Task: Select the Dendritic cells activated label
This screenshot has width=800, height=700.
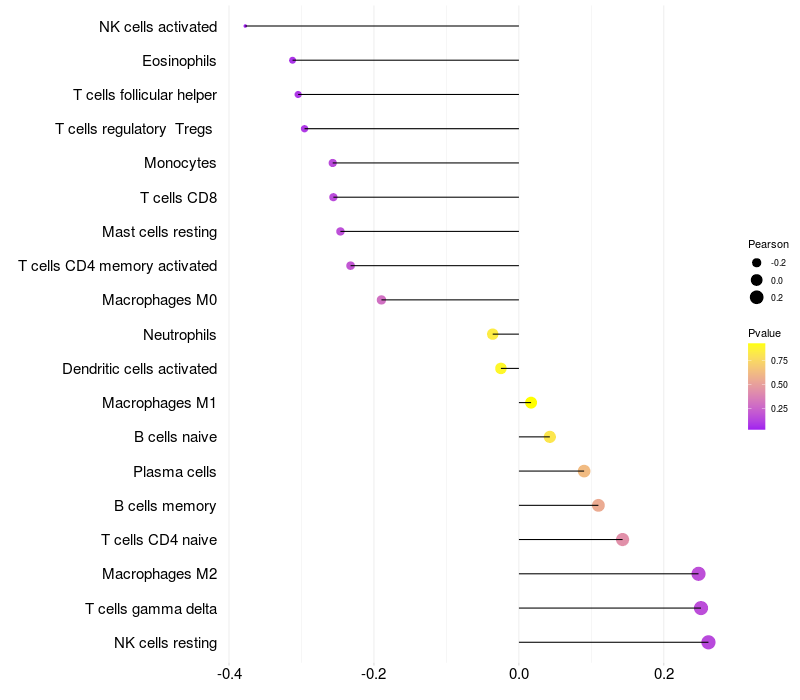Action: pos(139,369)
